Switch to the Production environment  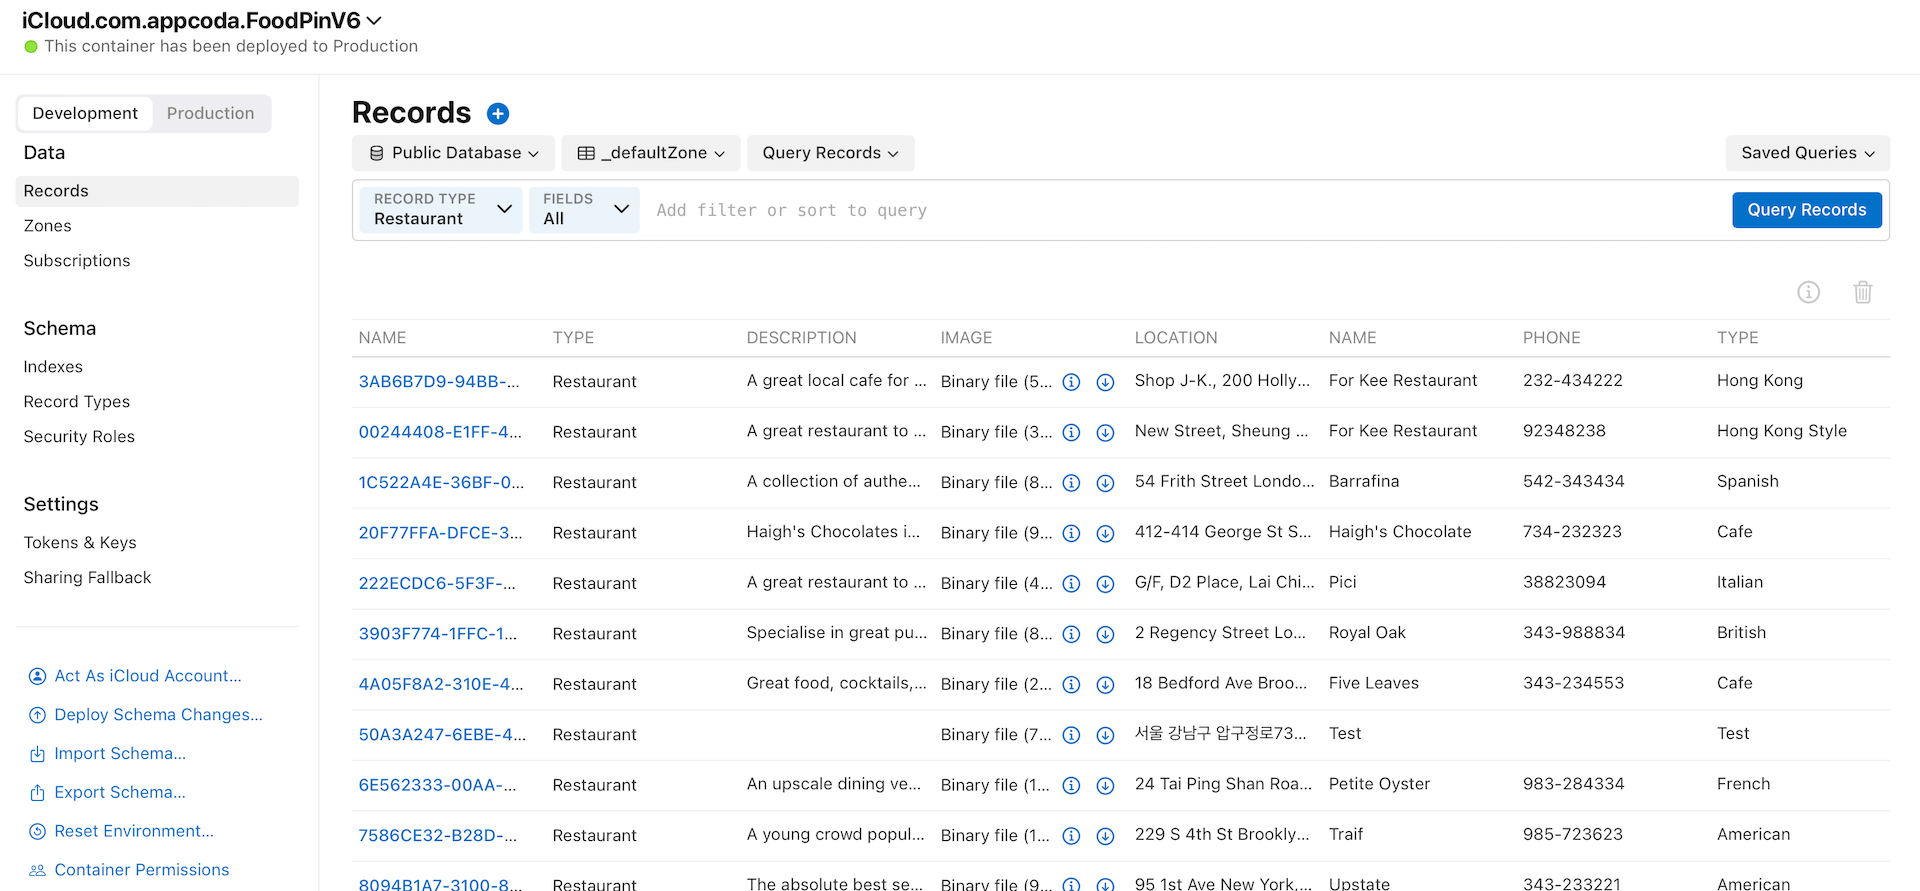(x=210, y=114)
